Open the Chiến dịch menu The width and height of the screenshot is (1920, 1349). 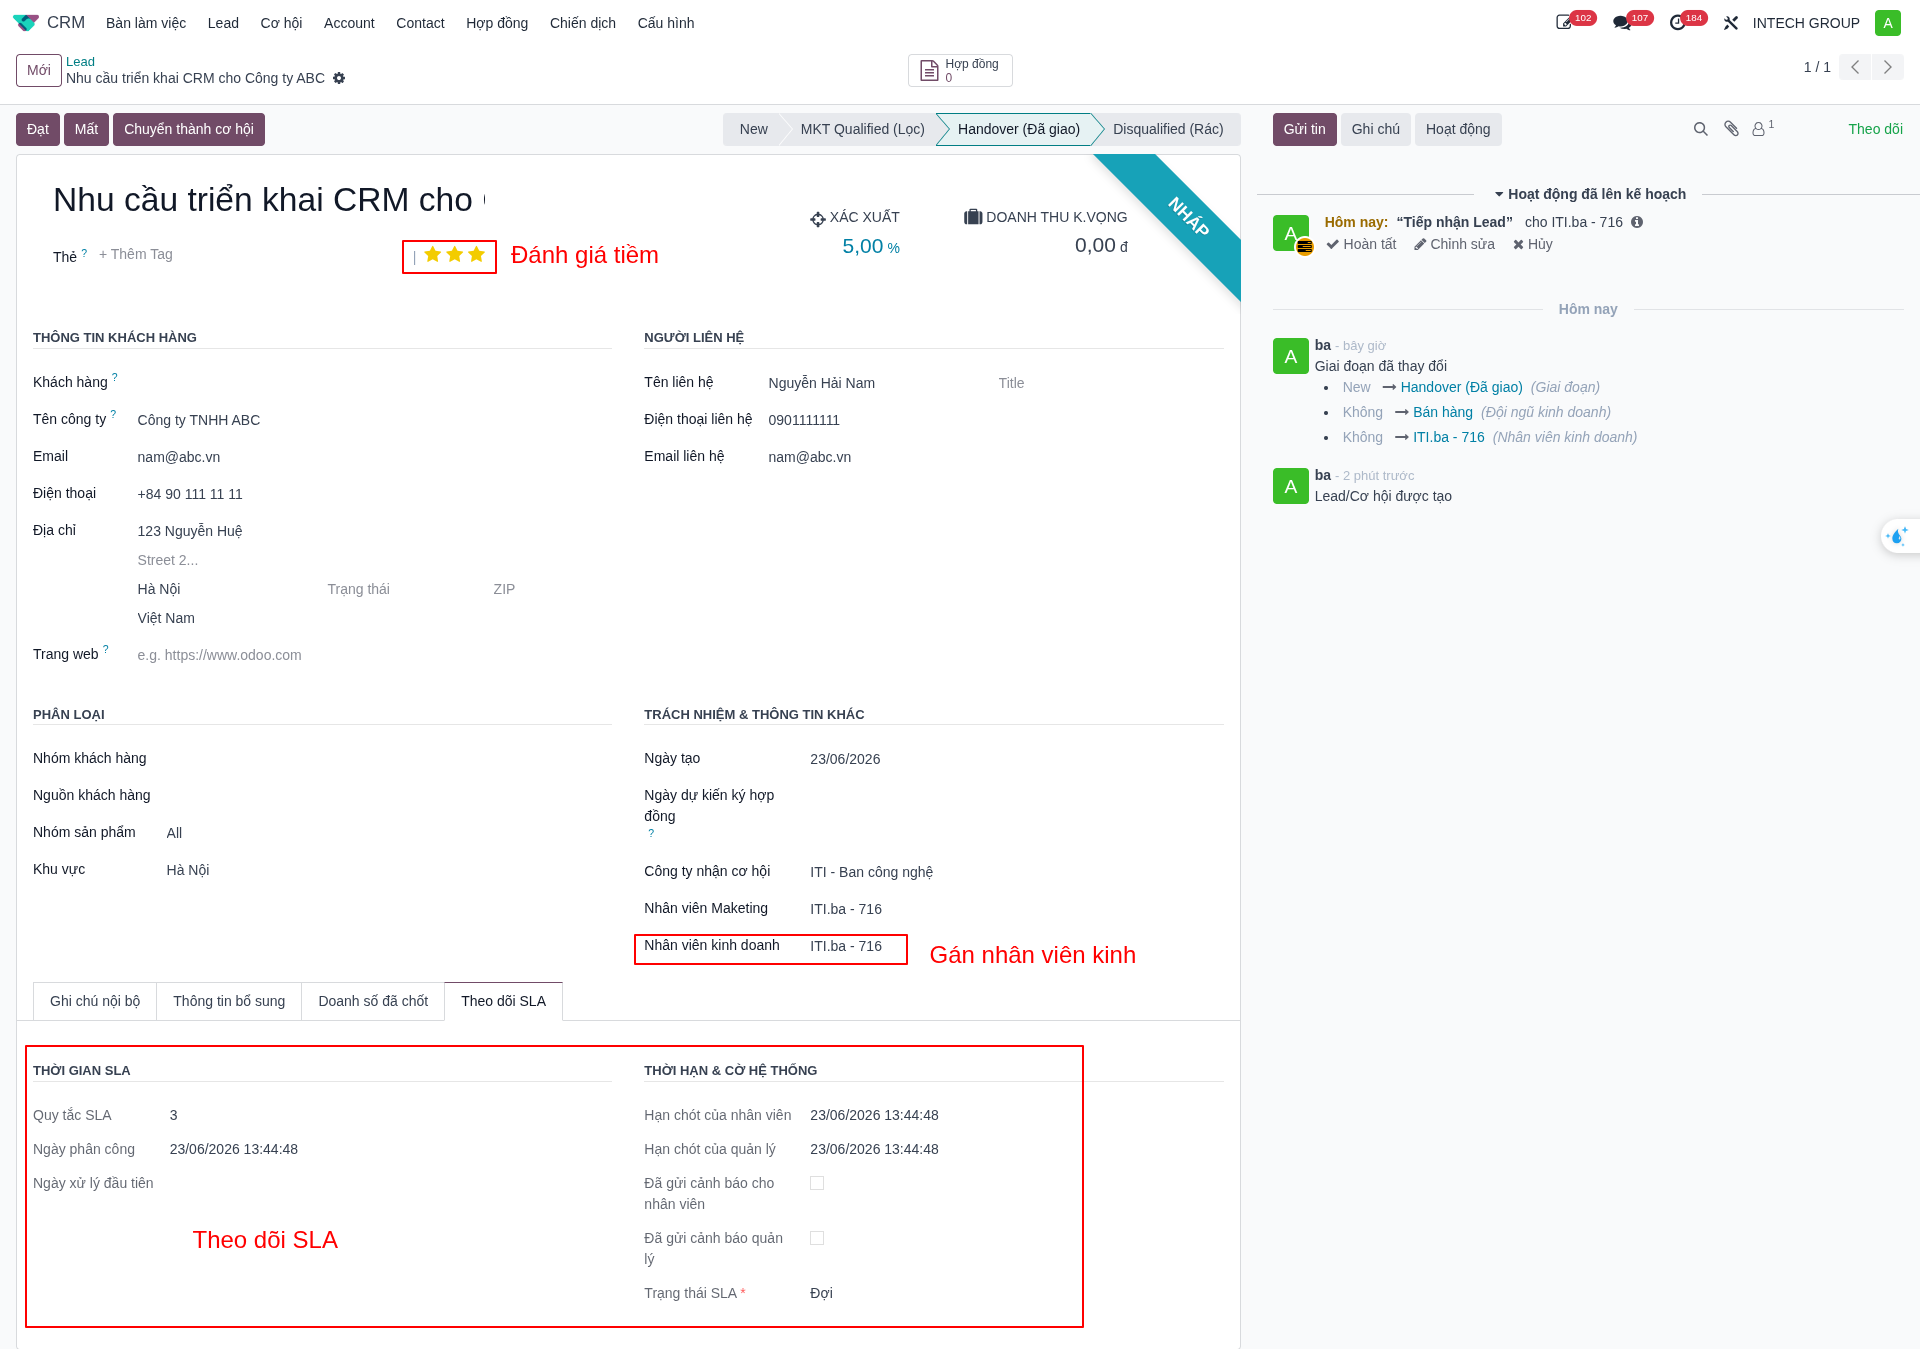click(583, 23)
